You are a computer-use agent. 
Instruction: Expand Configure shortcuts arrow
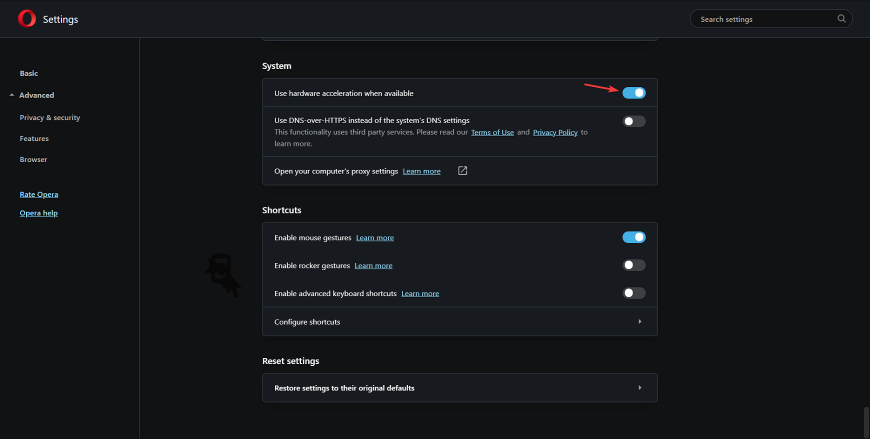pyautogui.click(x=640, y=322)
